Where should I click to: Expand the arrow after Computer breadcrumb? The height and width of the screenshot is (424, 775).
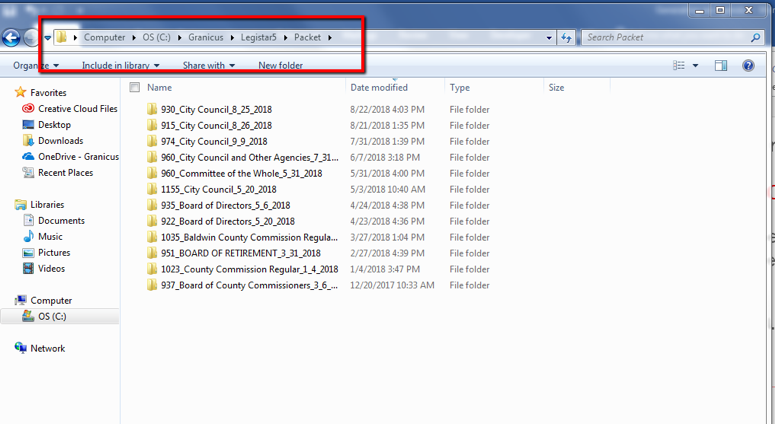point(133,38)
